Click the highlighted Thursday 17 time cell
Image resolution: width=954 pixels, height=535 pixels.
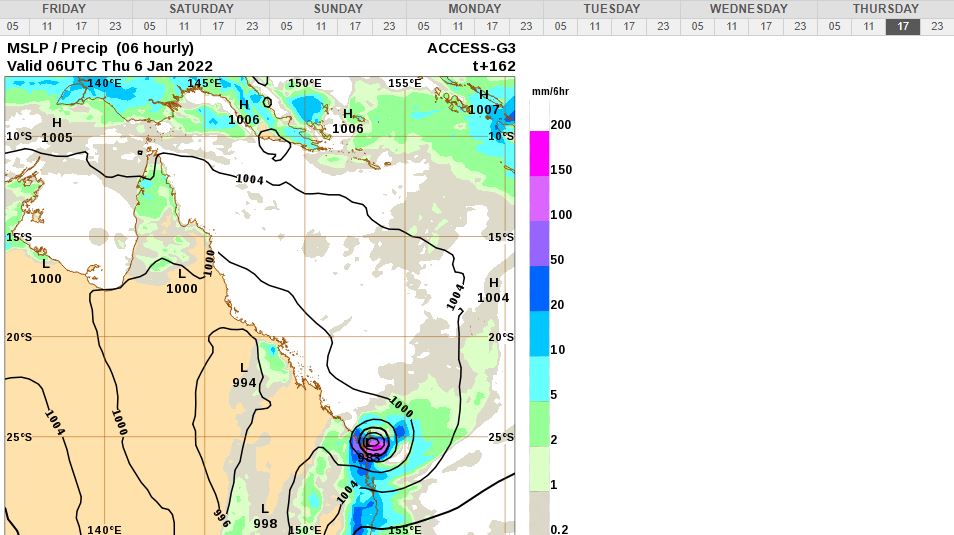[x=903, y=27]
